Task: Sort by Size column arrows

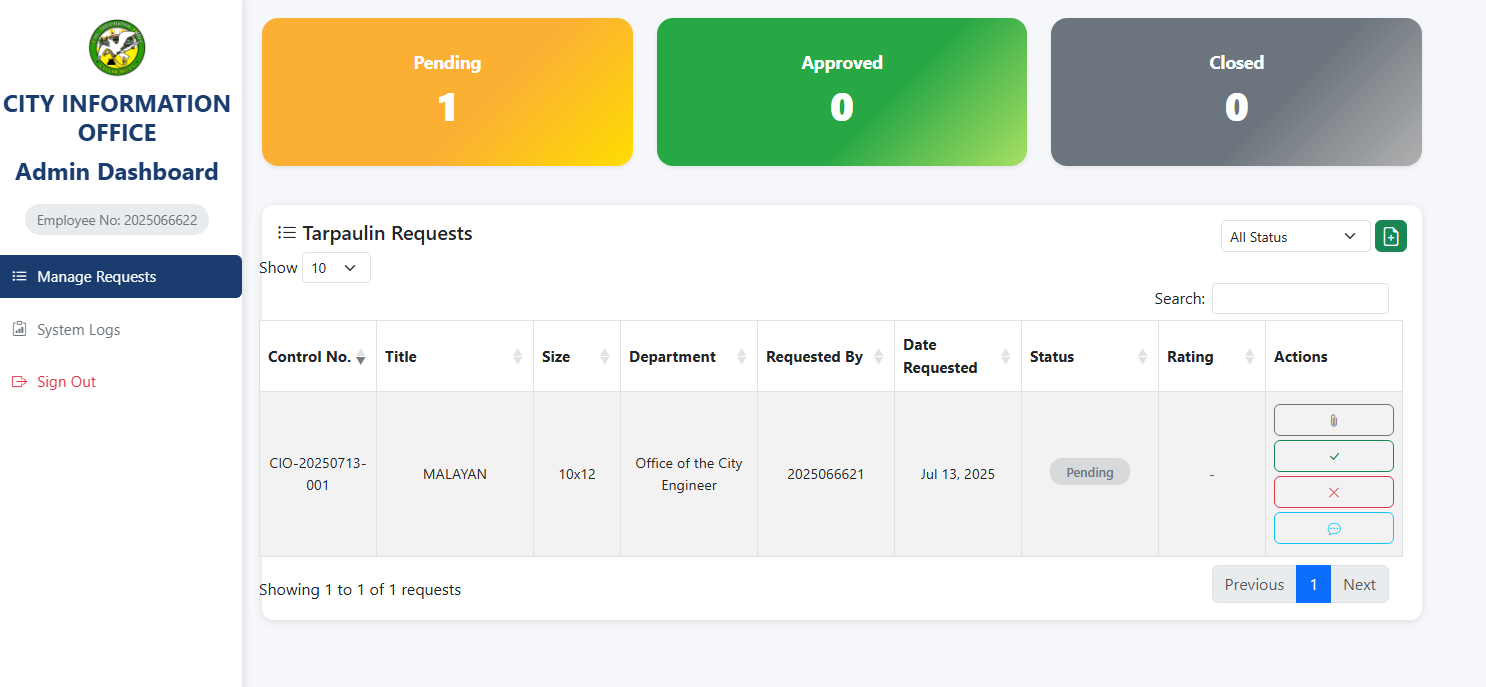Action: [604, 356]
